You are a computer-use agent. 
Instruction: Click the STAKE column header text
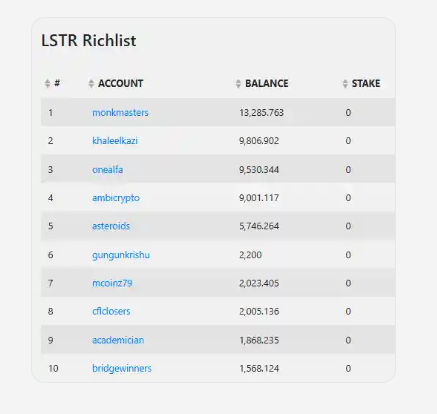coord(366,83)
